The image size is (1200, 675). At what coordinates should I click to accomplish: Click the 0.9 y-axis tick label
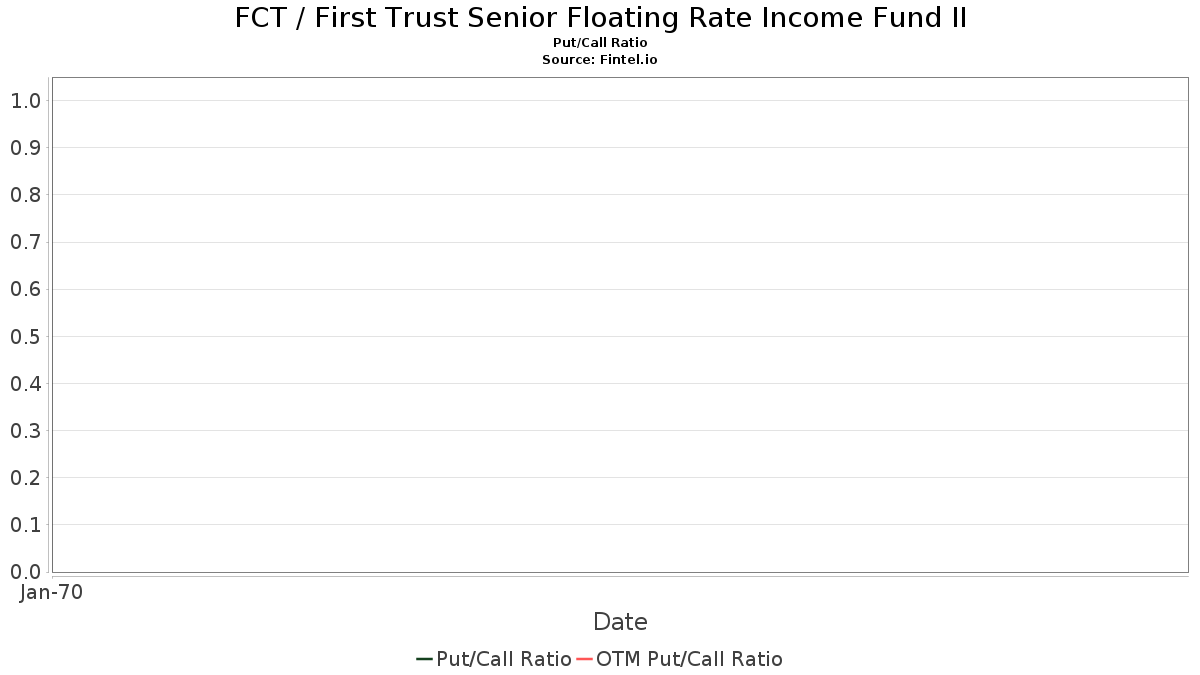click(26, 148)
